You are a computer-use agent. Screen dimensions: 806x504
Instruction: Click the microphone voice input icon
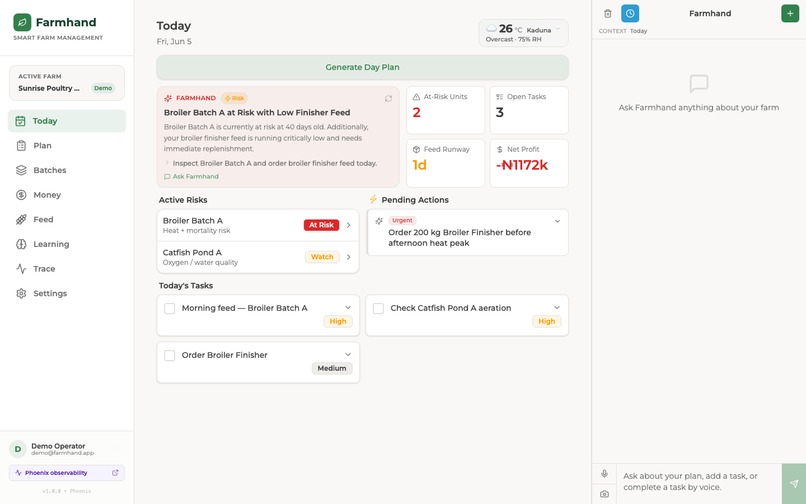pos(604,473)
